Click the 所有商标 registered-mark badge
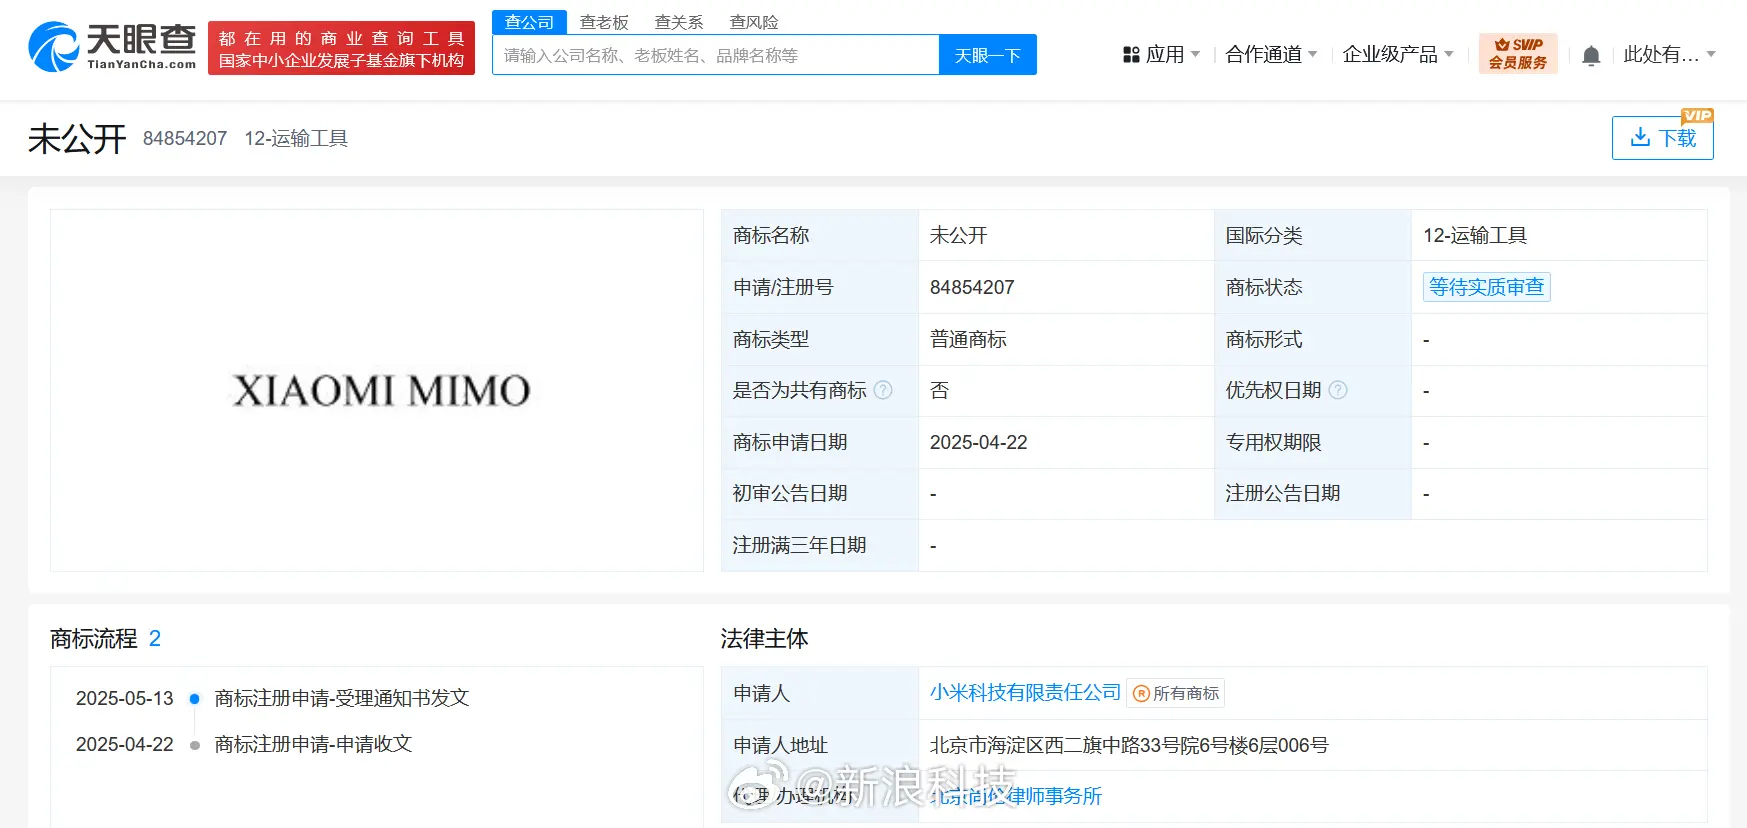 point(1176,693)
